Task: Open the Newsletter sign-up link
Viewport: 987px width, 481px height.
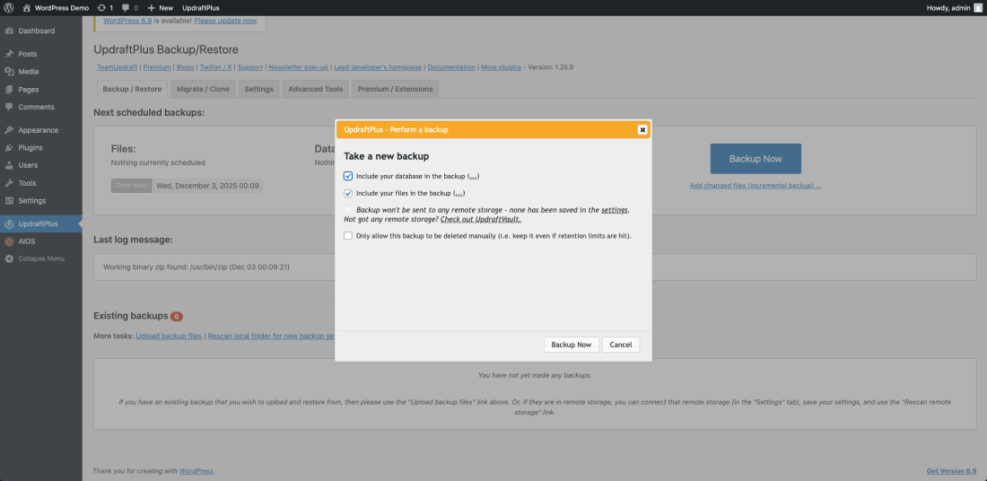Action: click(298, 67)
